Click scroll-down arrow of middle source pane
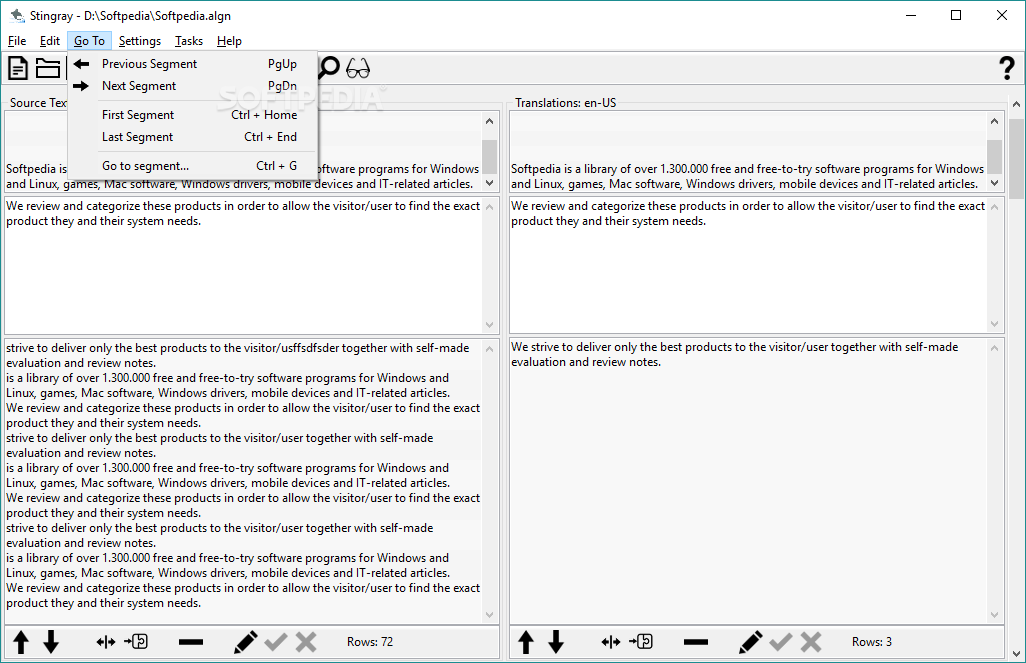Image resolution: width=1026 pixels, height=663 pixels. (489, 325)
